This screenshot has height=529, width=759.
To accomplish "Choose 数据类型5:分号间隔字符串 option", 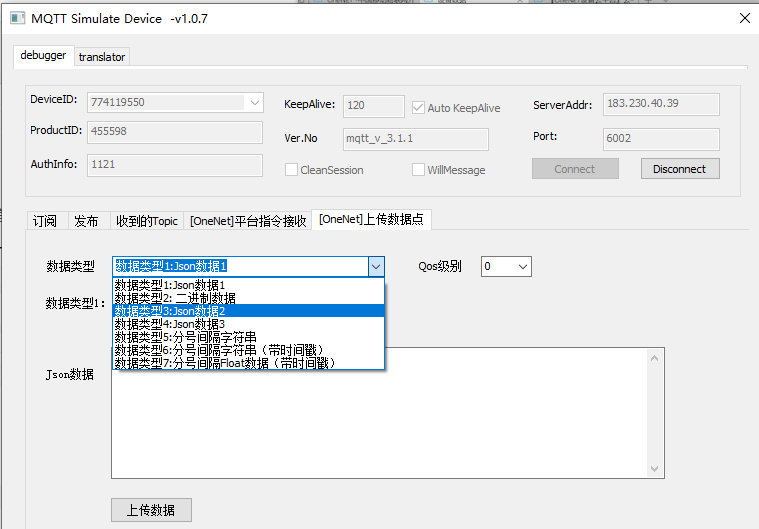I will pos(248,337).
